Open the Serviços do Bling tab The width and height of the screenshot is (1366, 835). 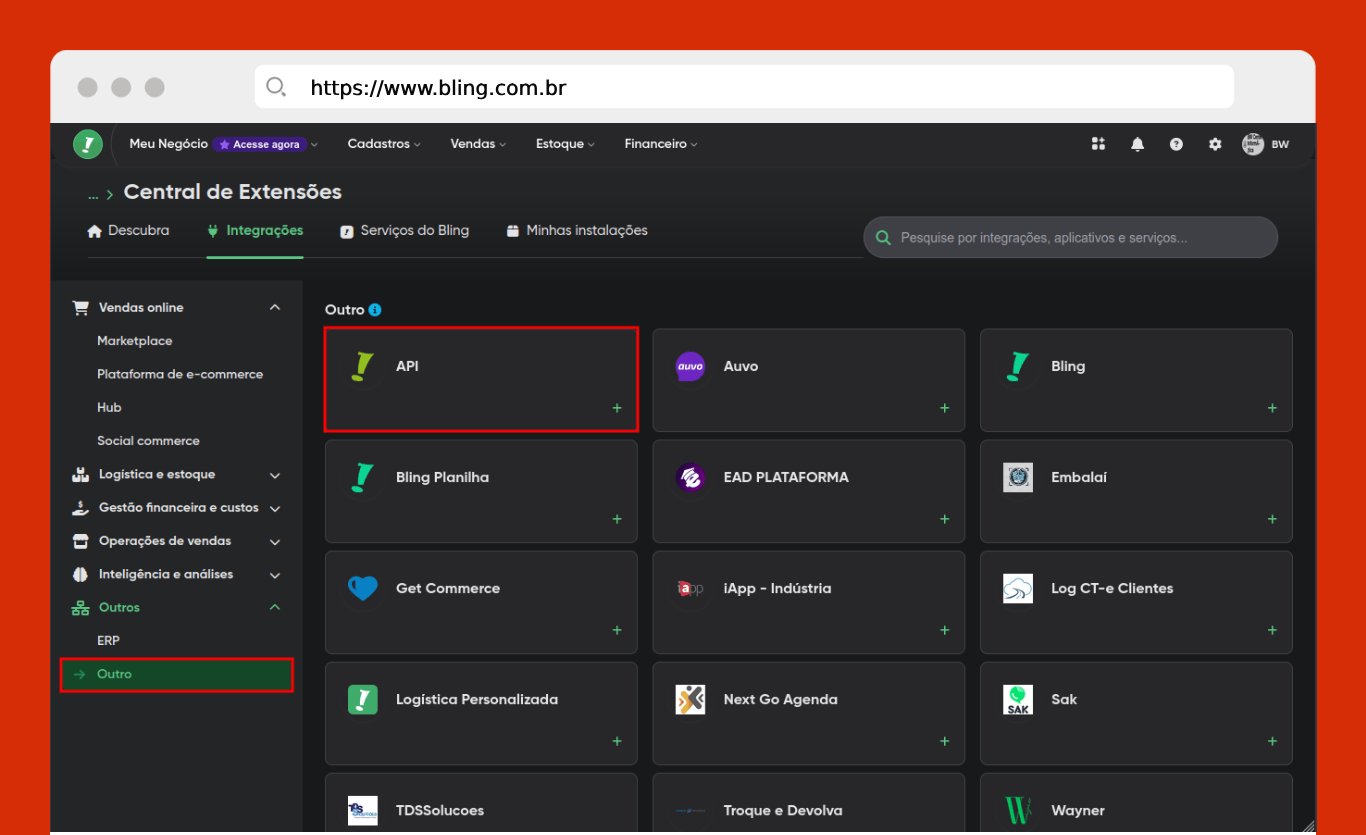pos(404,231)
